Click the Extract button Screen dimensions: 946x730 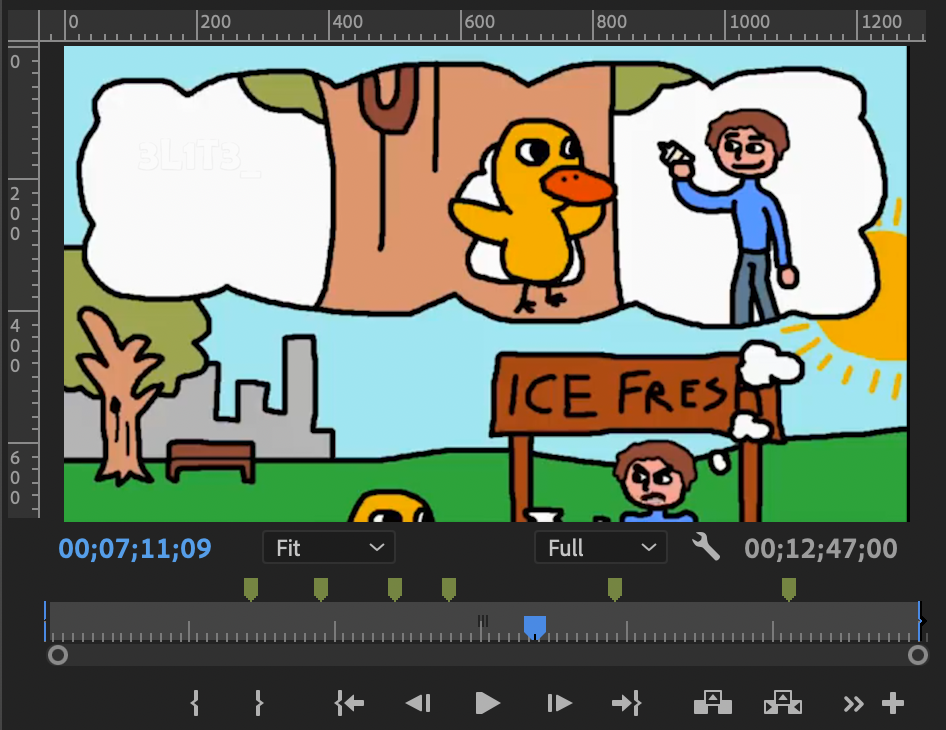[x=783, y=703]
